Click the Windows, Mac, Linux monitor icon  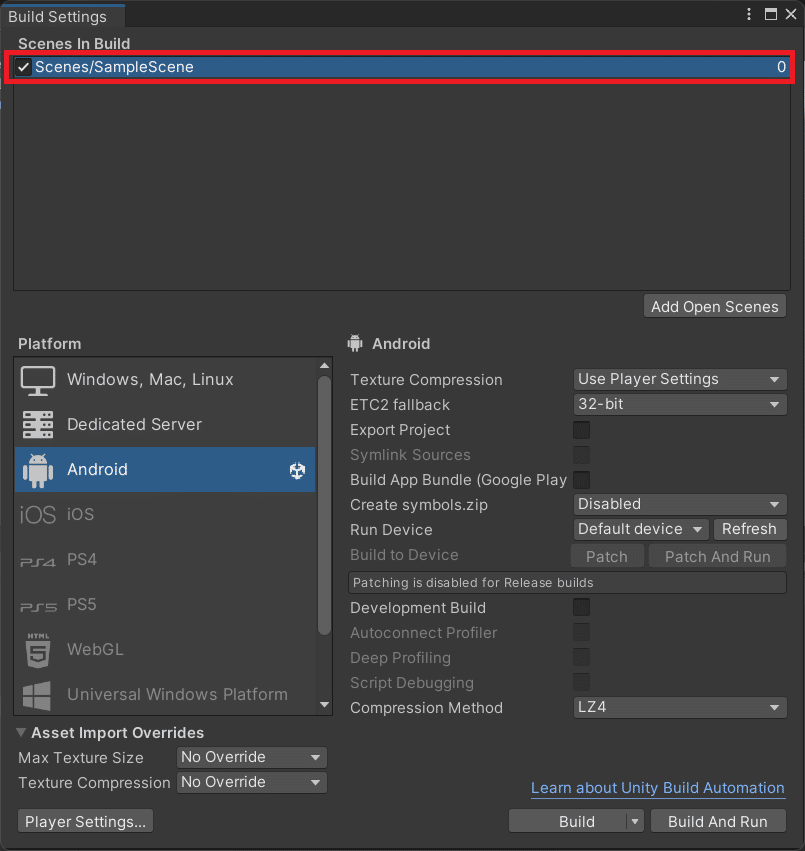(x=37, y=380)
